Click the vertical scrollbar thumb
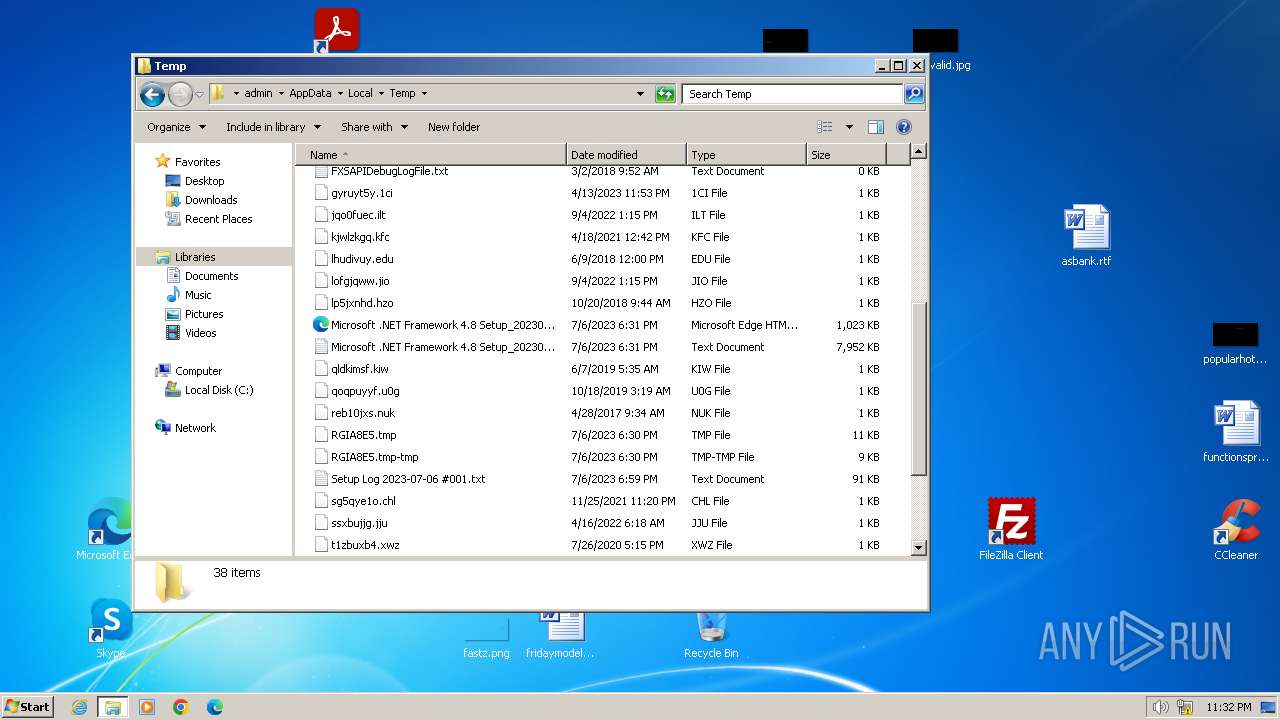This screenshot has height=720, width=1280. coord(919,388)
